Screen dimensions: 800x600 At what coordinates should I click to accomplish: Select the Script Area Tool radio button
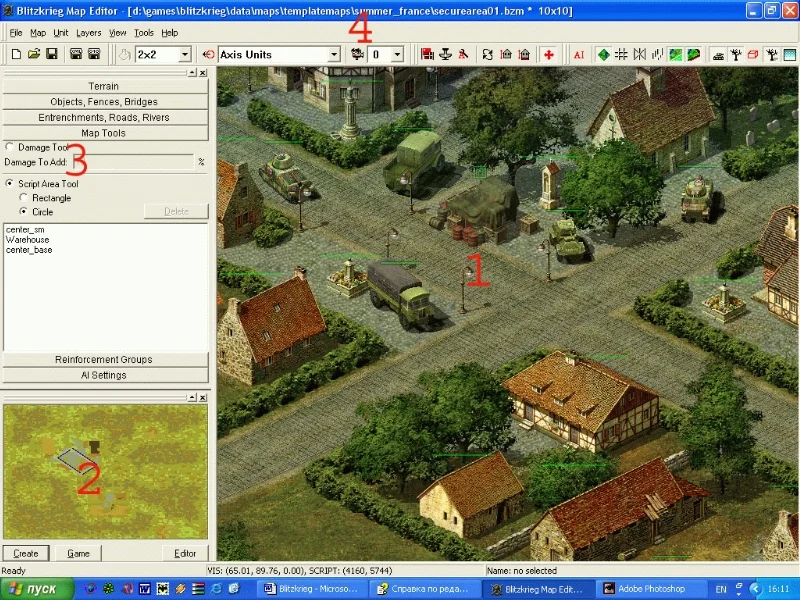10,183
